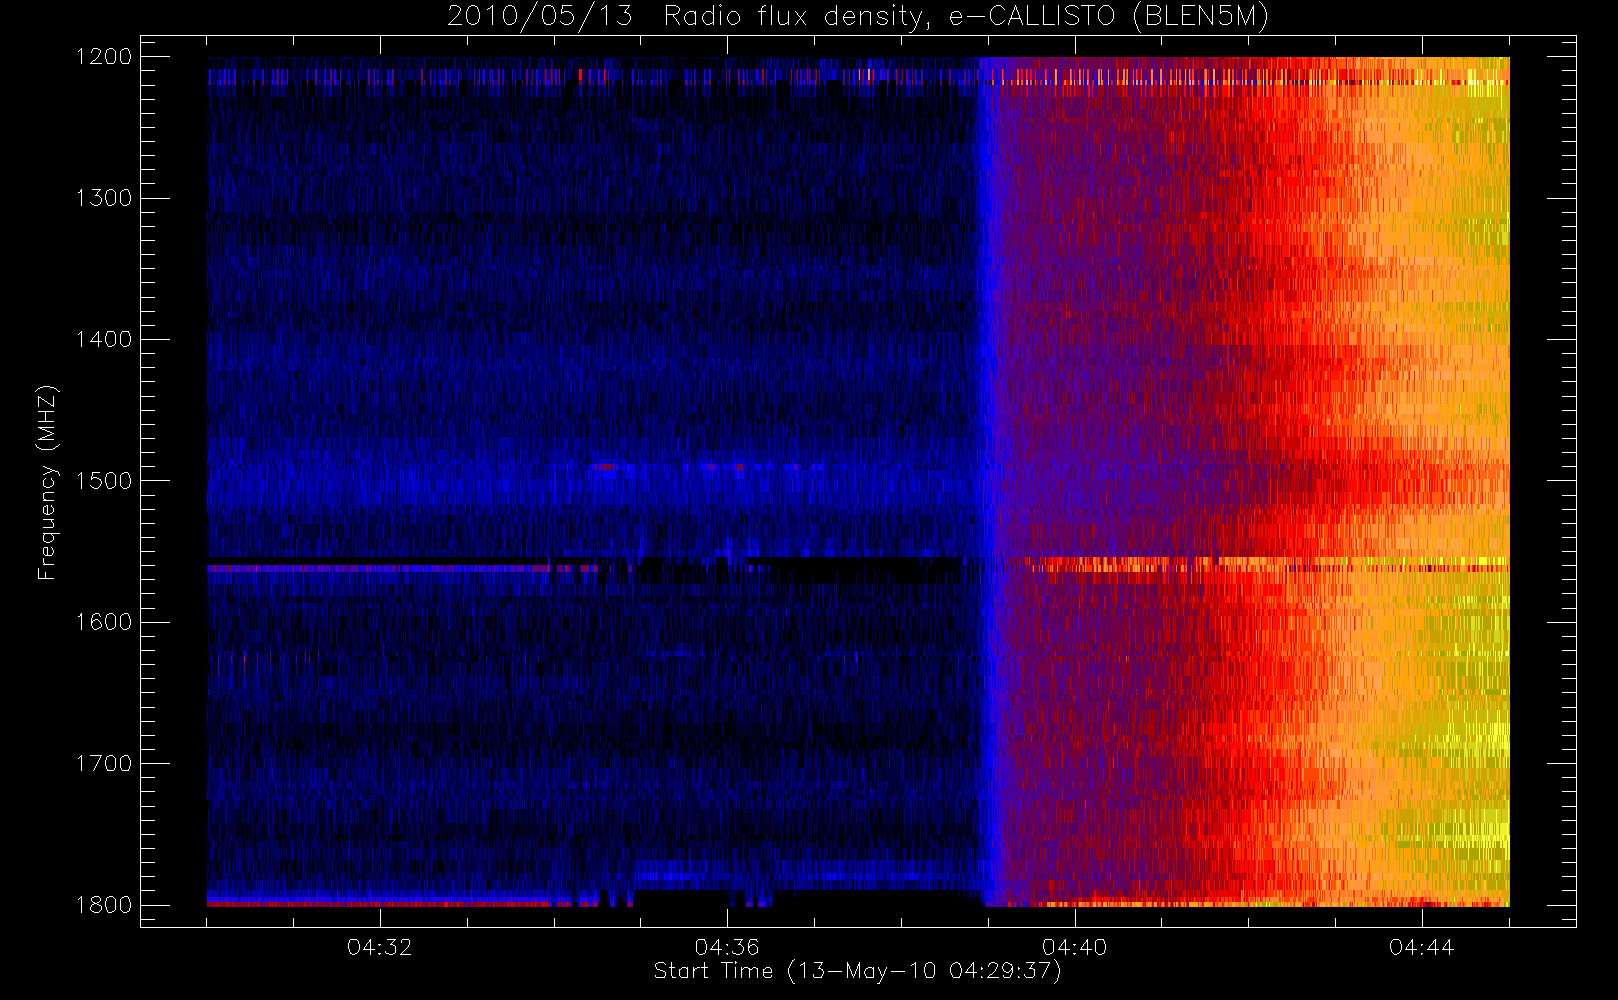Click the 1700 frequency axis label

pyautogui.click(x=104, y=764)
